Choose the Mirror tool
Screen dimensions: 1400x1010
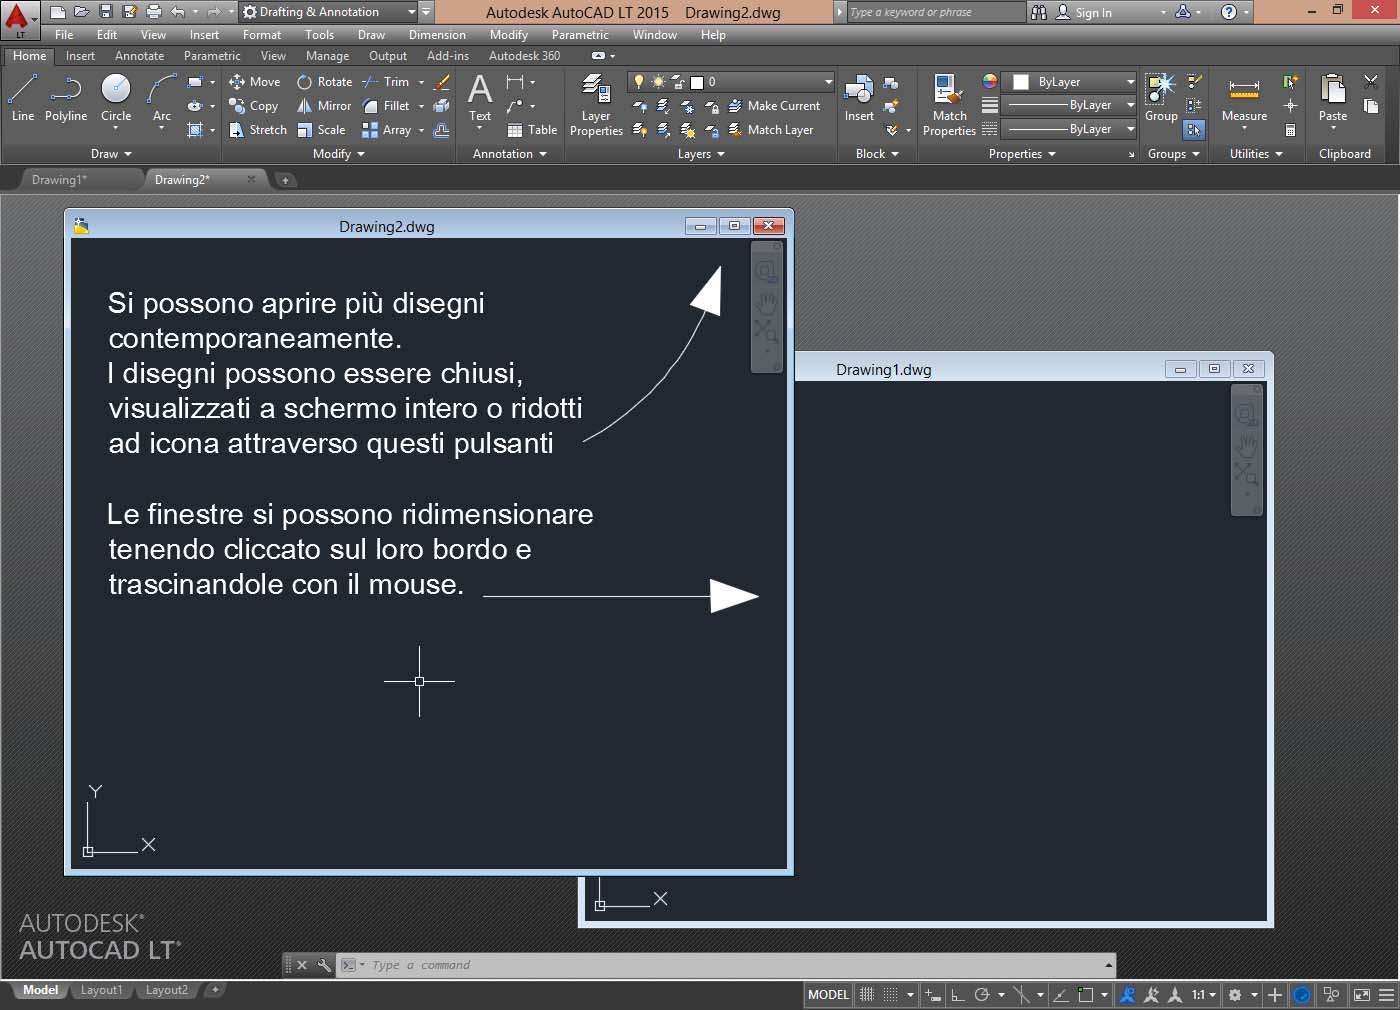[x=324, y=106]
